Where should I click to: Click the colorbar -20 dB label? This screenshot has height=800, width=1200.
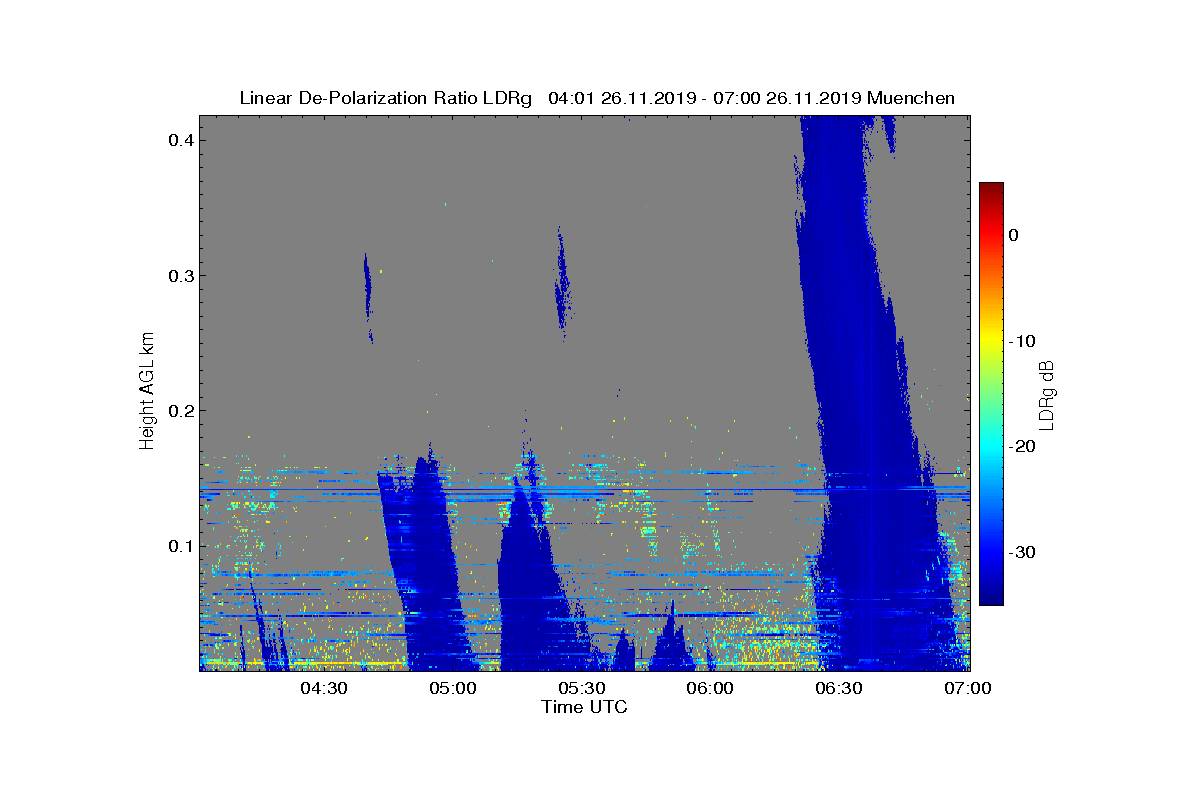point(1021,447)
